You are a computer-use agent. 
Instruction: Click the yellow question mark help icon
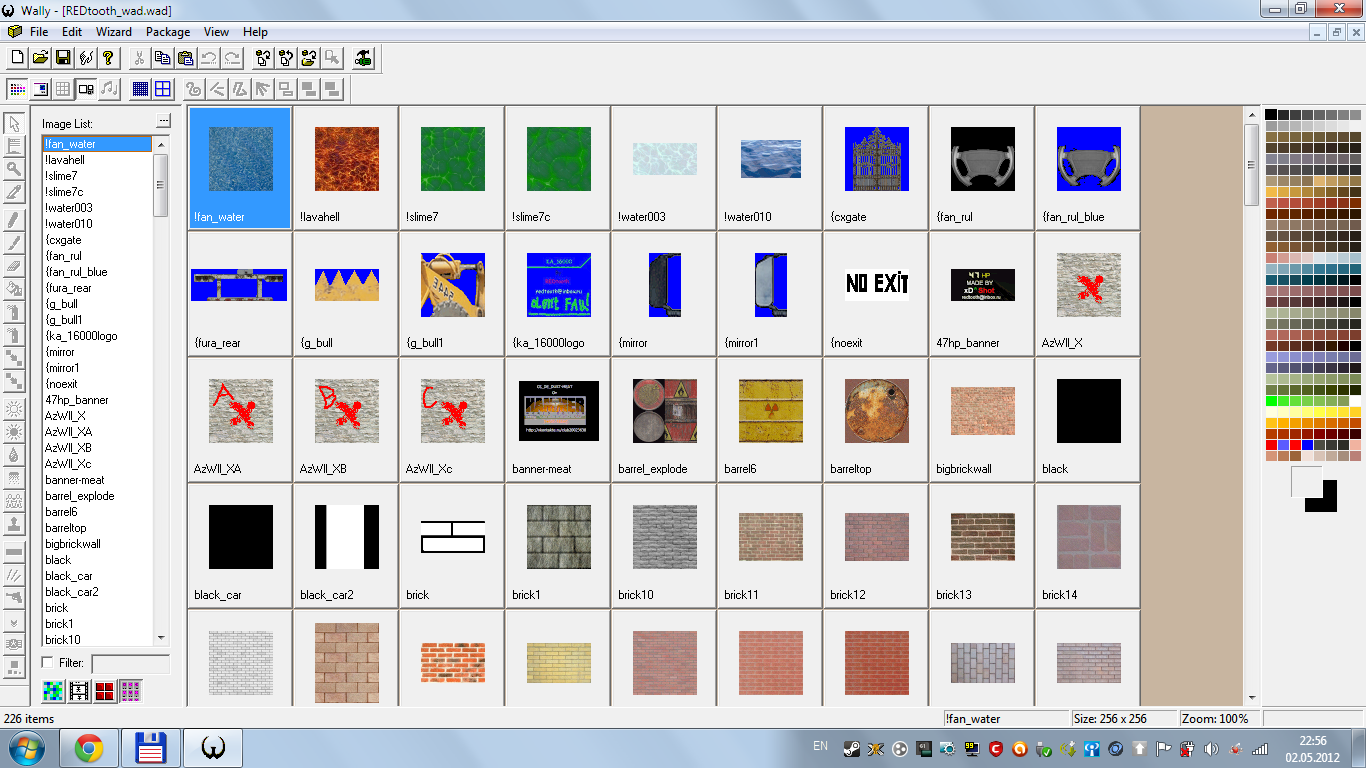pyautogui.click(x=108, y=58)
